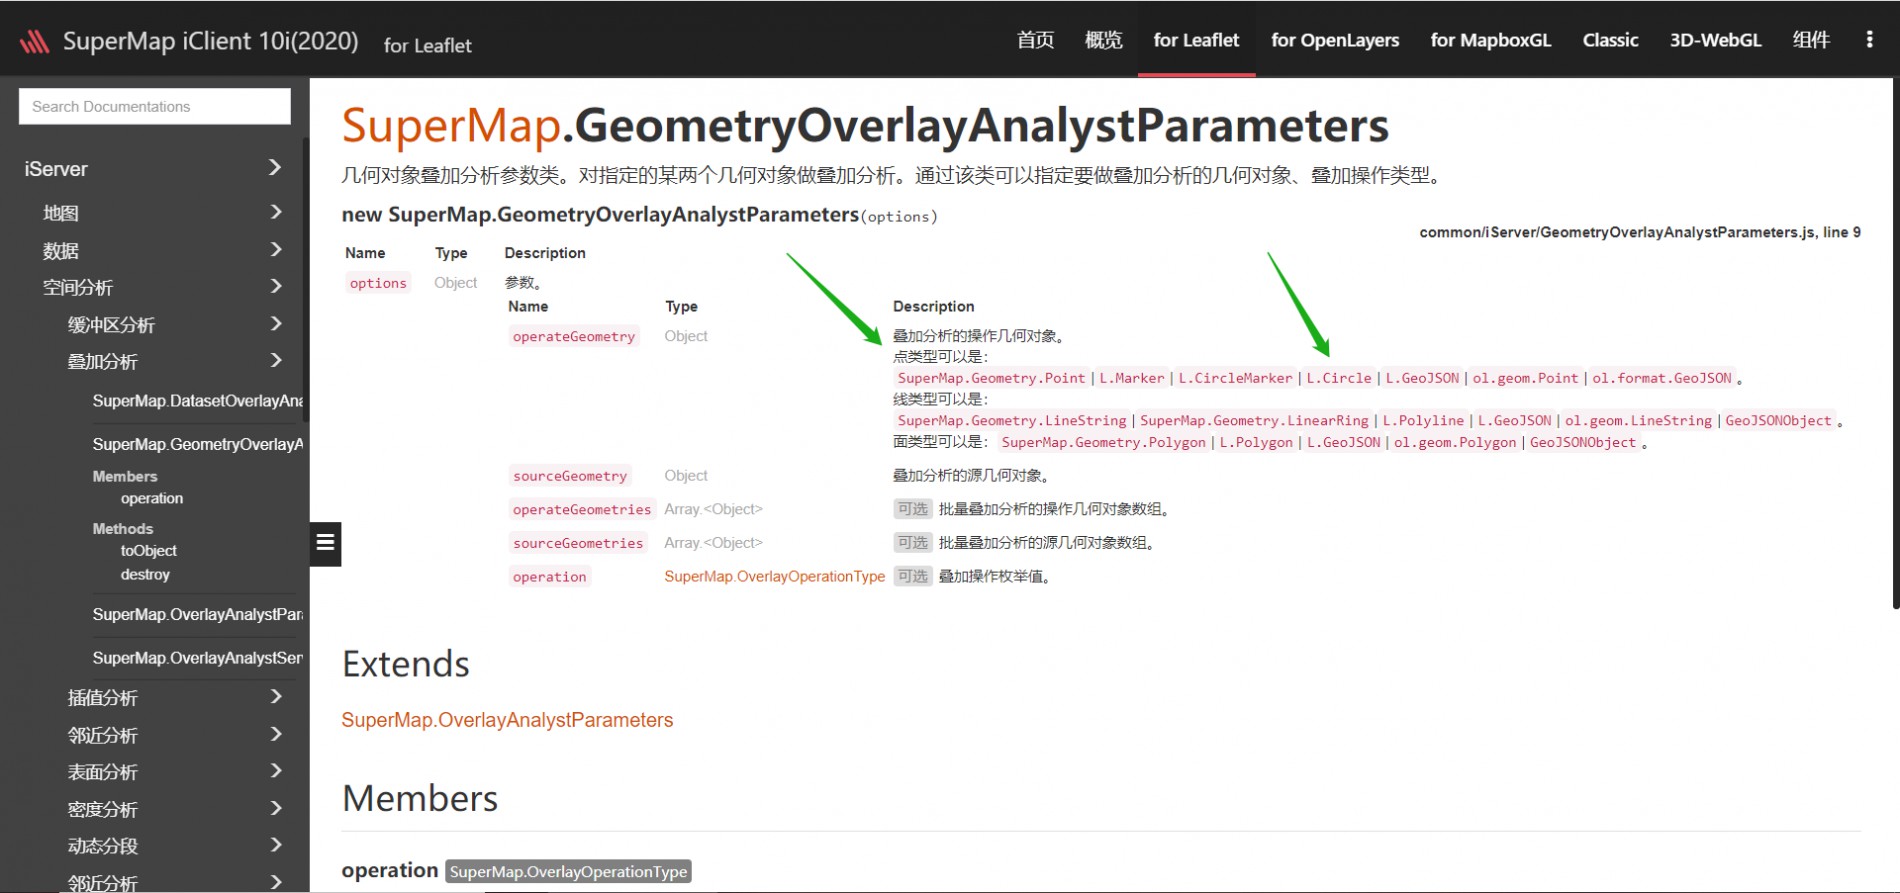Viewport: 1900px width, 893px height.
Task: Open GeometryOverlayAnalystParameters.js line 9 source link
Action: pos(1640,232)
